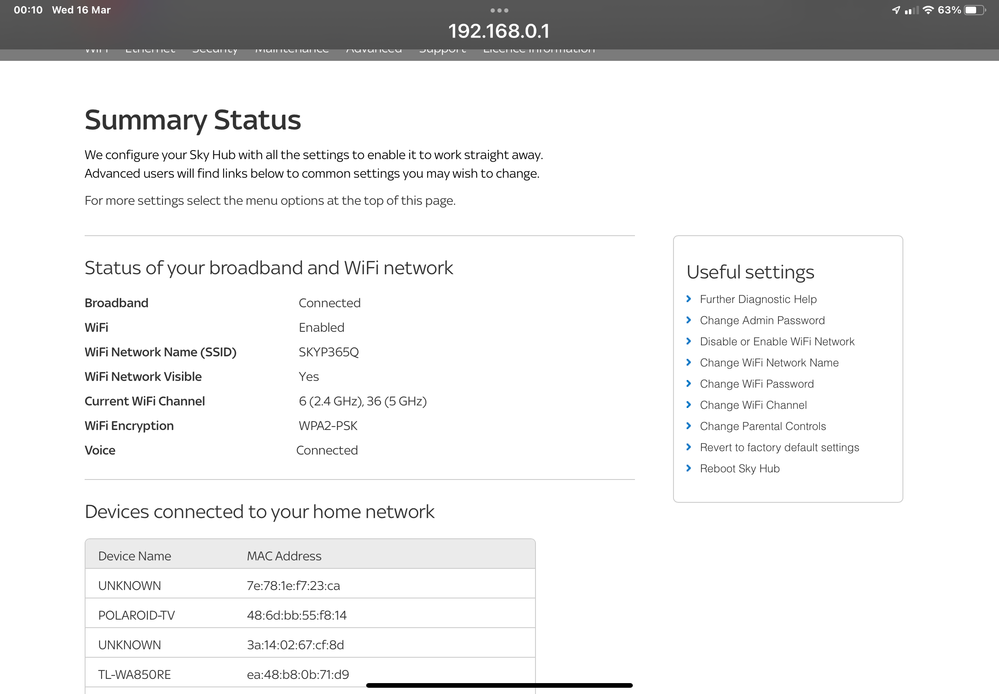
Task: Open the Change Admin Password link
Action: 762,320
